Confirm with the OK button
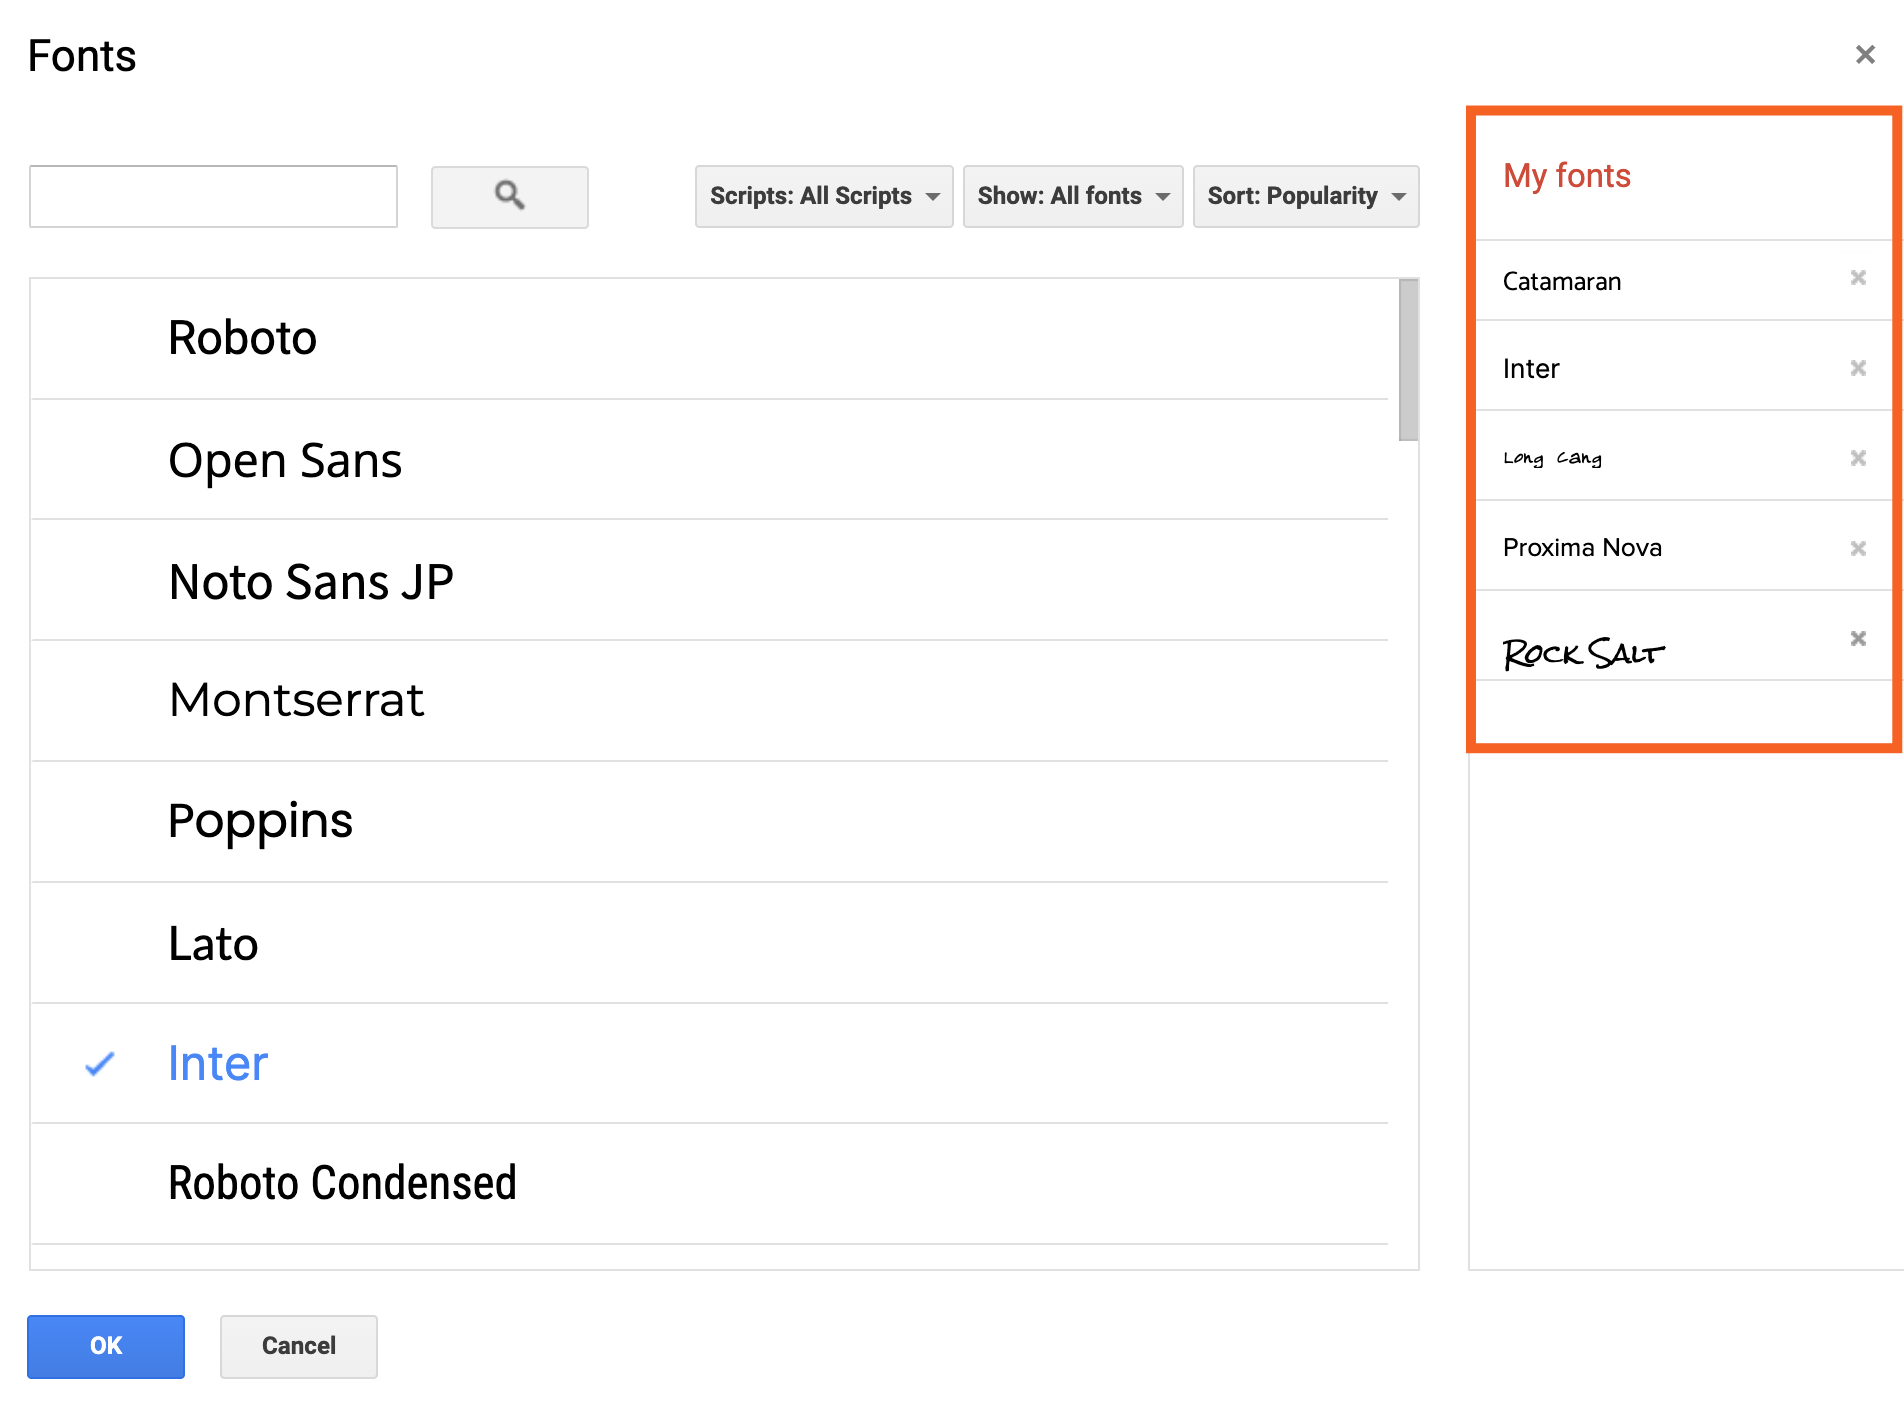The width and height of the screenshot is (1904, 1412). click(x=106, y=1346)
